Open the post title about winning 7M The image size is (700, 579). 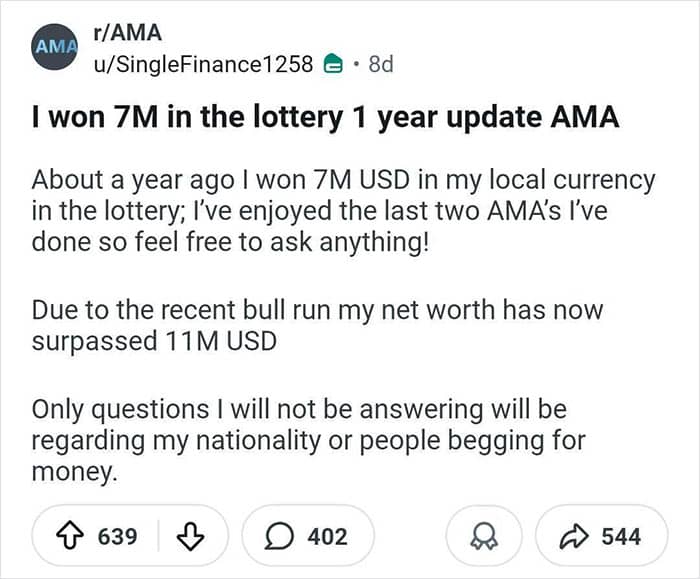click(x=326, y=118)
